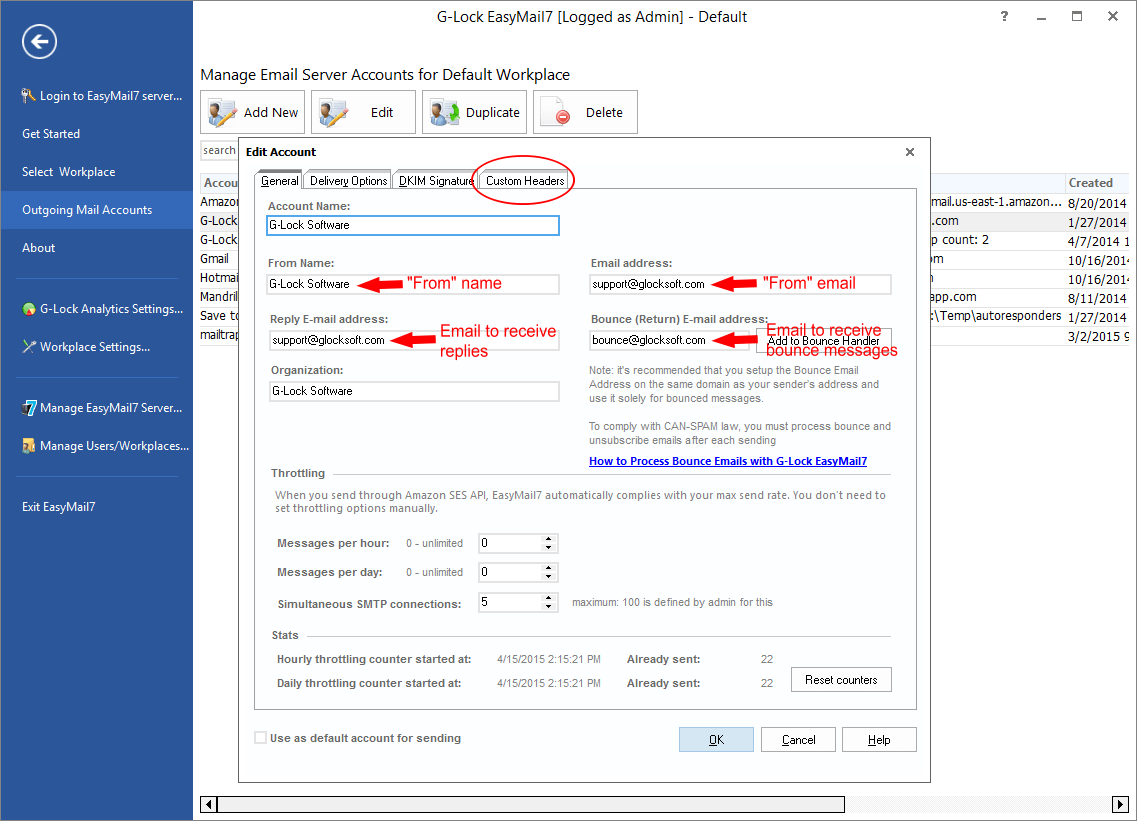
Task: Click the Organization input field
Action: tap(415, 391)
